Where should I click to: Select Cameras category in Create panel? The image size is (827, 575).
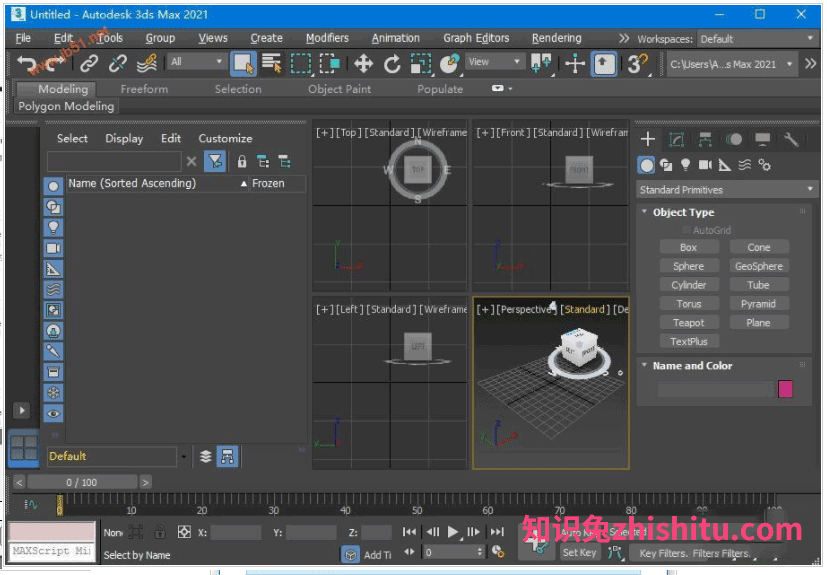[x=705, y=165]
